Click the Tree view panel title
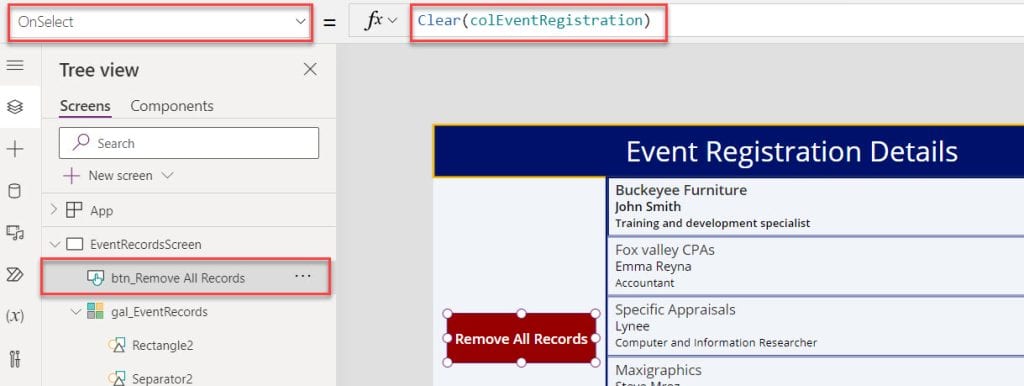This screenshot has width=1024, height=386. 99,71
